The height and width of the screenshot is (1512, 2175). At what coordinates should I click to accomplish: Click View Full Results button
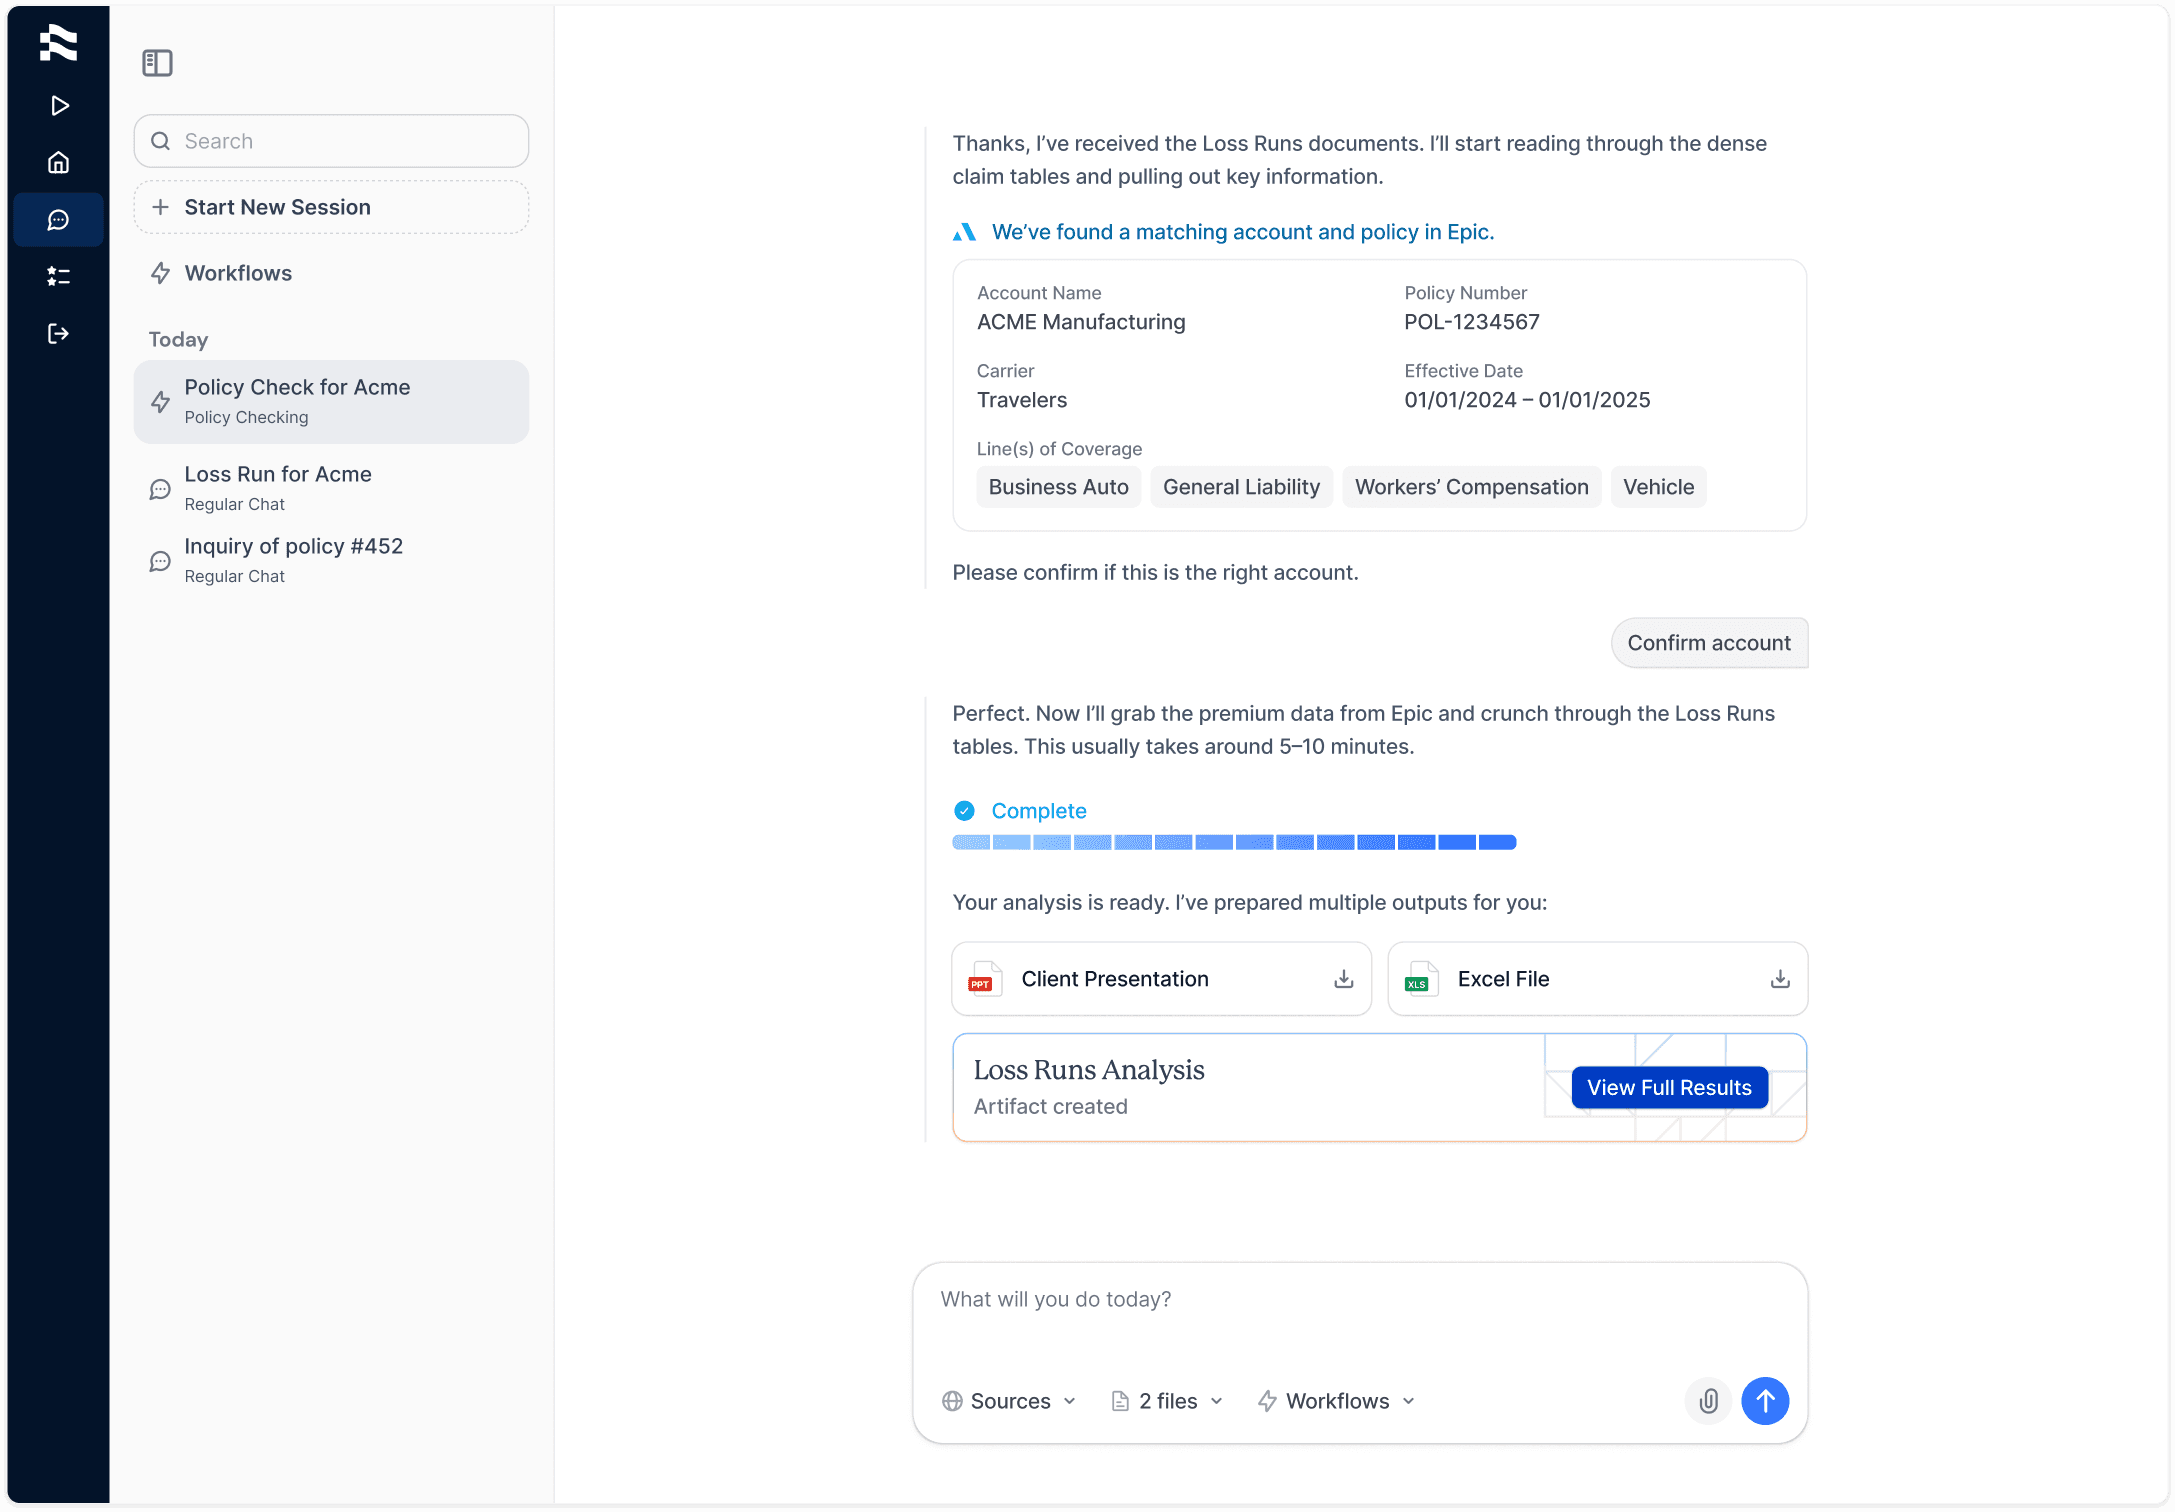coord(1668,1087)
